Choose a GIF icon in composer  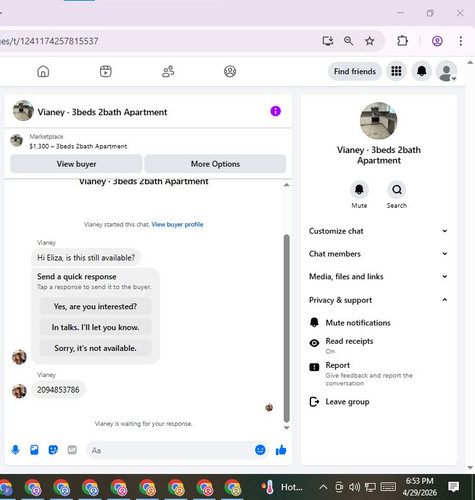coord(72,450)
